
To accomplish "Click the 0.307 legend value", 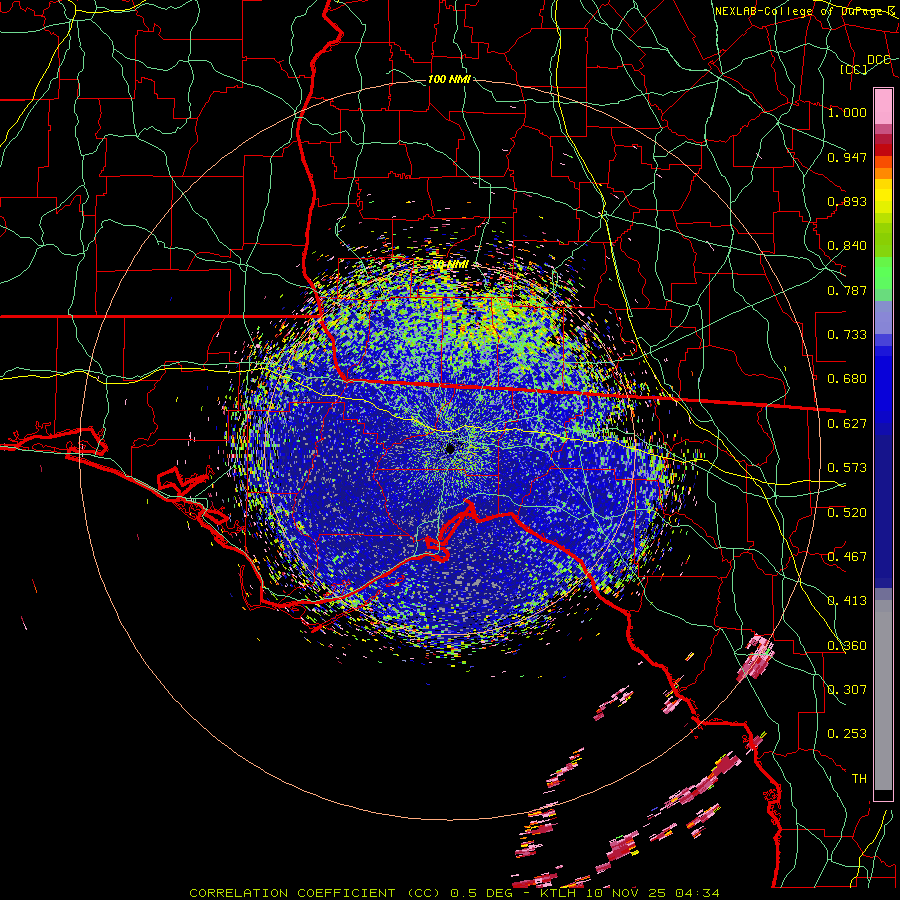I will pos(847,690).
